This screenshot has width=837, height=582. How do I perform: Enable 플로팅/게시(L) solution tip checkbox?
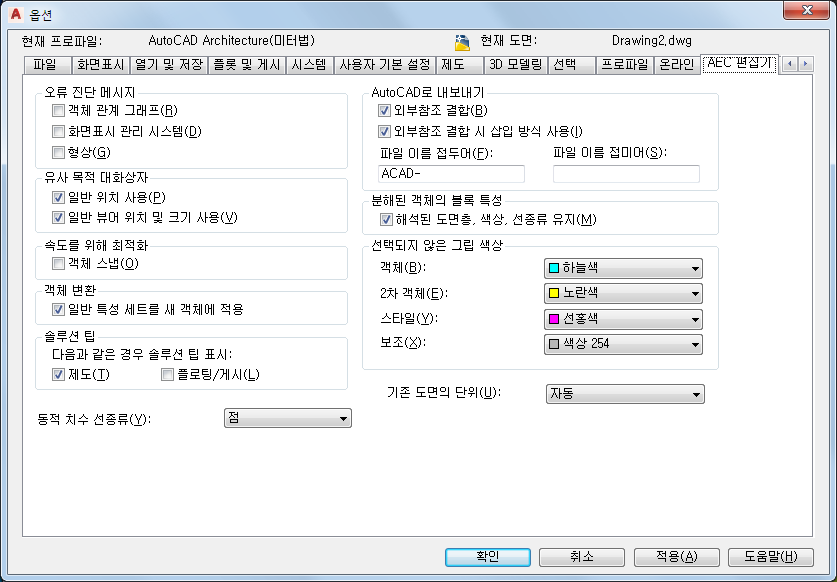click(167, 374)
